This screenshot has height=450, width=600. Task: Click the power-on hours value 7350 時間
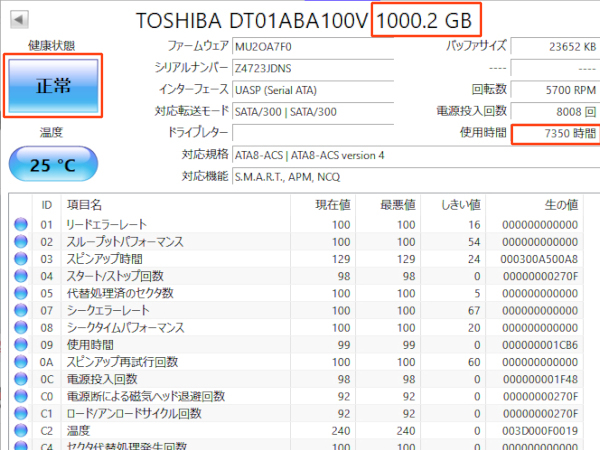556,134
